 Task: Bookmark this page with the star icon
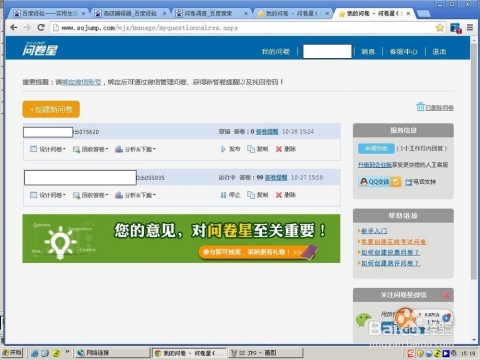pos(440,28)
